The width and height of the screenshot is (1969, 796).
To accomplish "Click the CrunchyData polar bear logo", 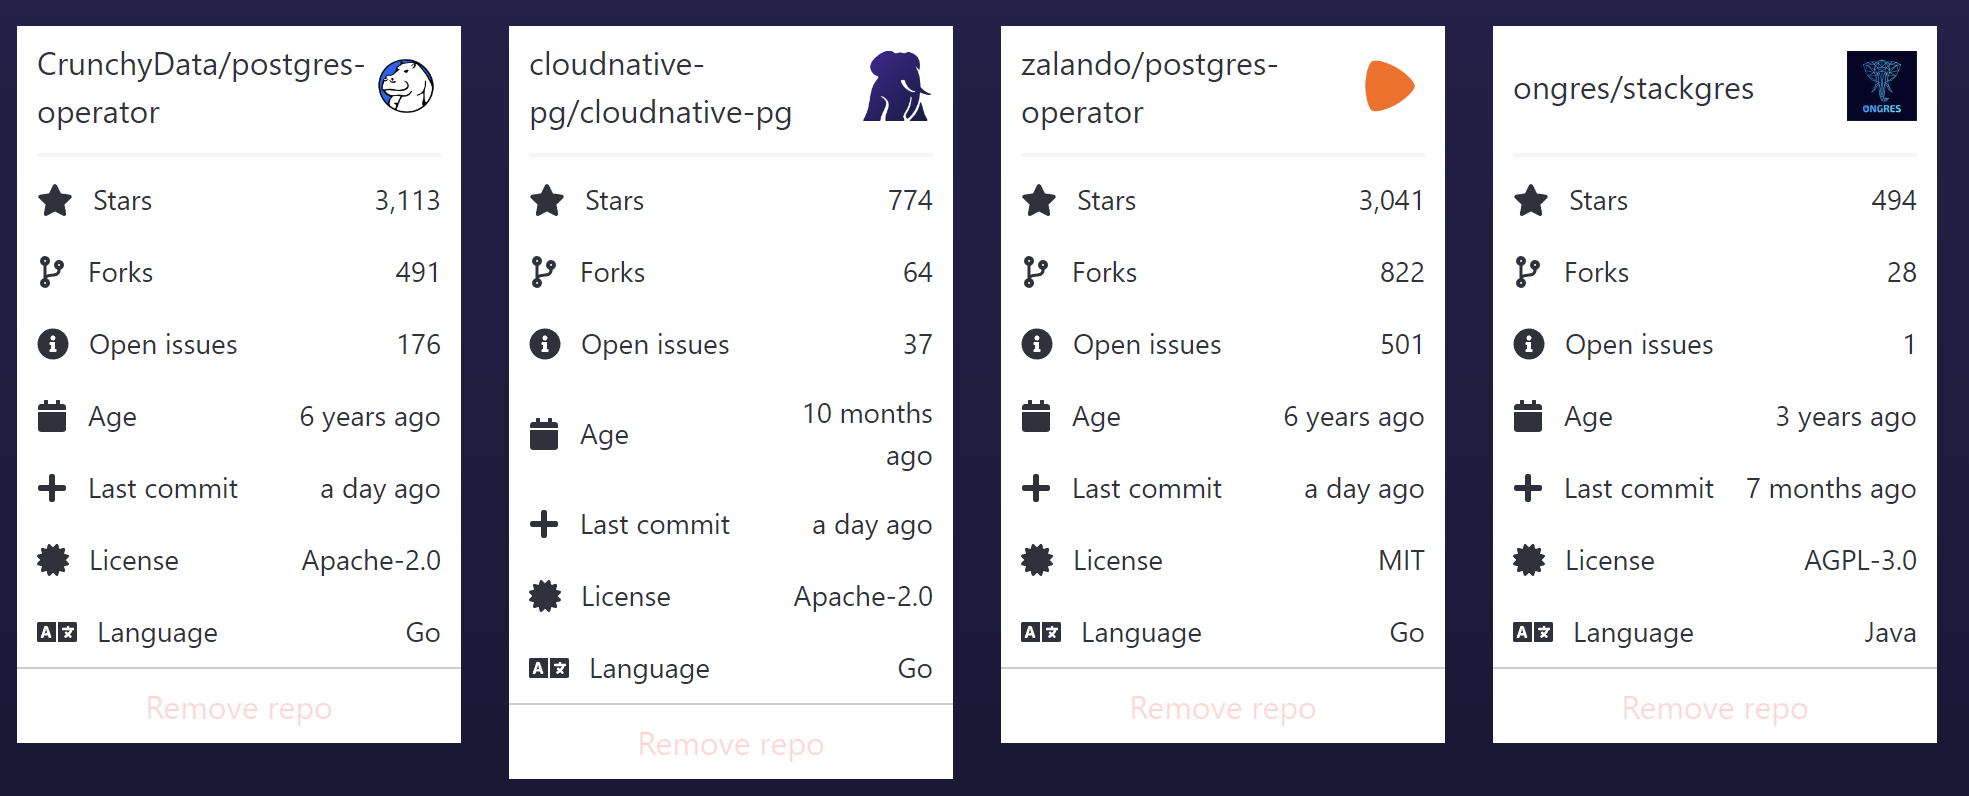I will click(406, 86).
